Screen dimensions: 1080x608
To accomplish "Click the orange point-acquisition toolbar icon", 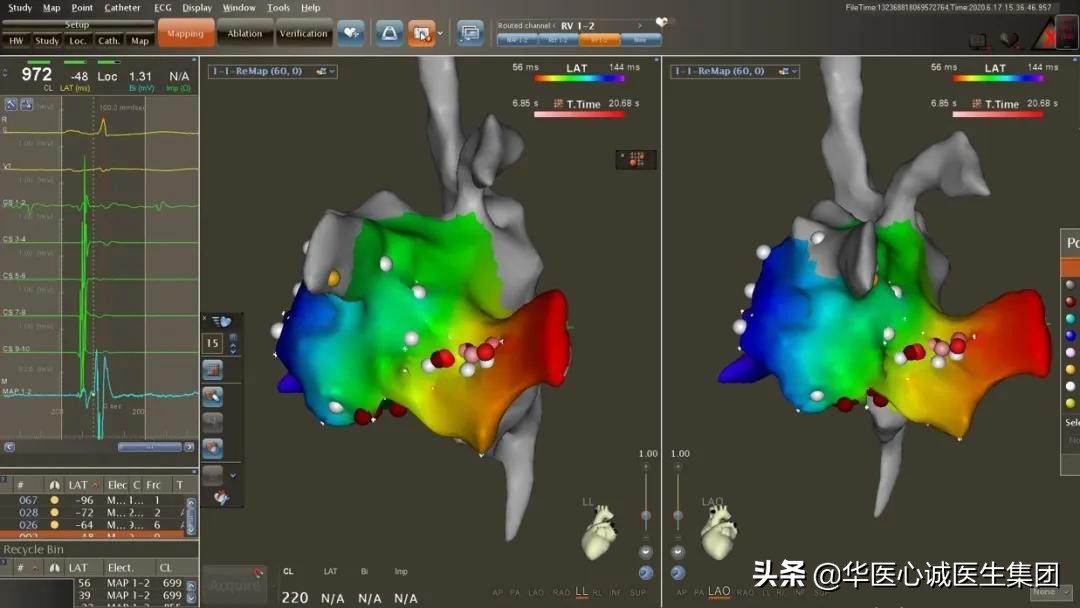I will pyautogui.click(x=422, y=32).
